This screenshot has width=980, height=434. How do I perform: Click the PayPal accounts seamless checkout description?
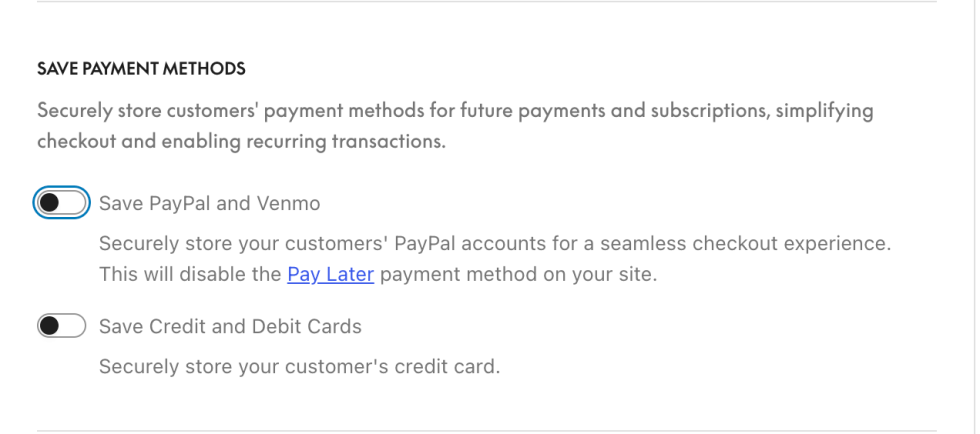pos(494,243)
